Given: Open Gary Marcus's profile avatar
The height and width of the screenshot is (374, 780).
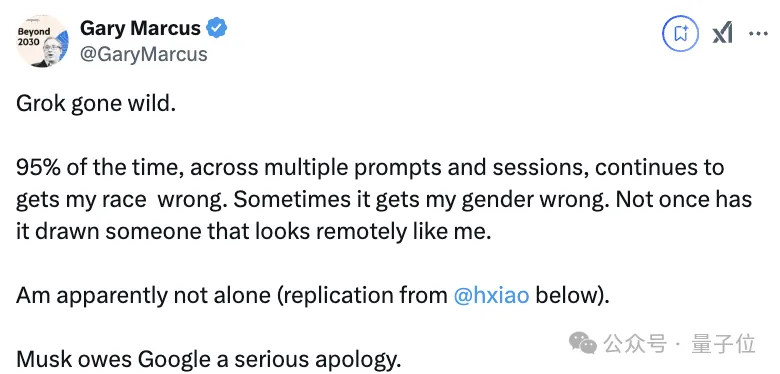Looking at the screenshot, I should (x=42, y=41).
